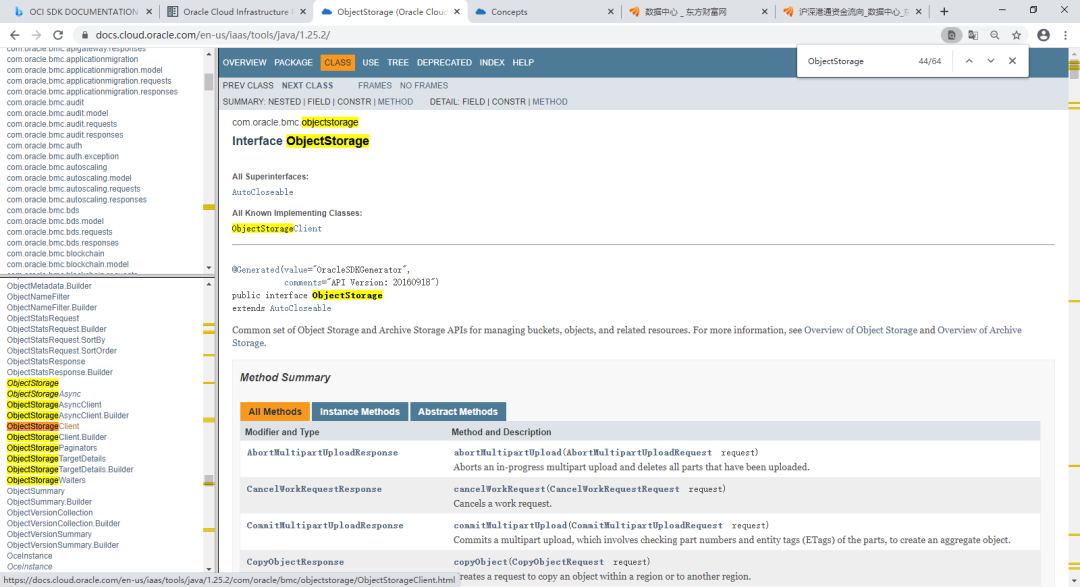Open the USE navigation item

point(371,63)
